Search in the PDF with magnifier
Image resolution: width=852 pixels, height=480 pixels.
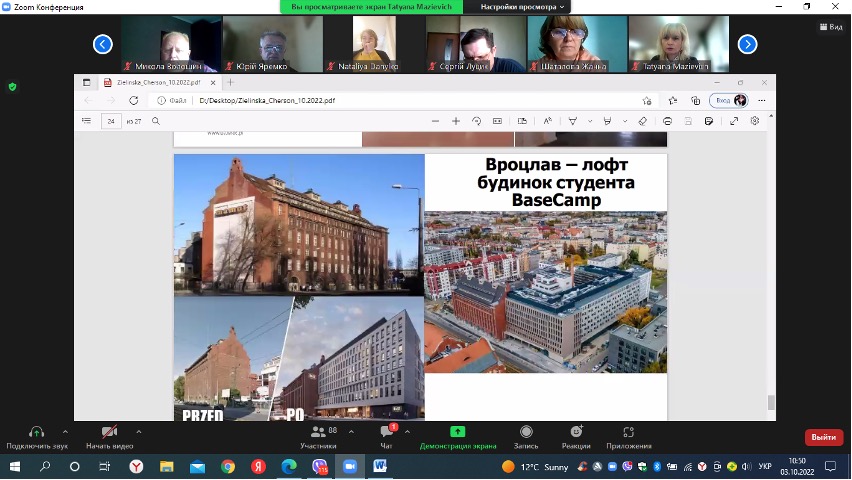click(156, 121)
